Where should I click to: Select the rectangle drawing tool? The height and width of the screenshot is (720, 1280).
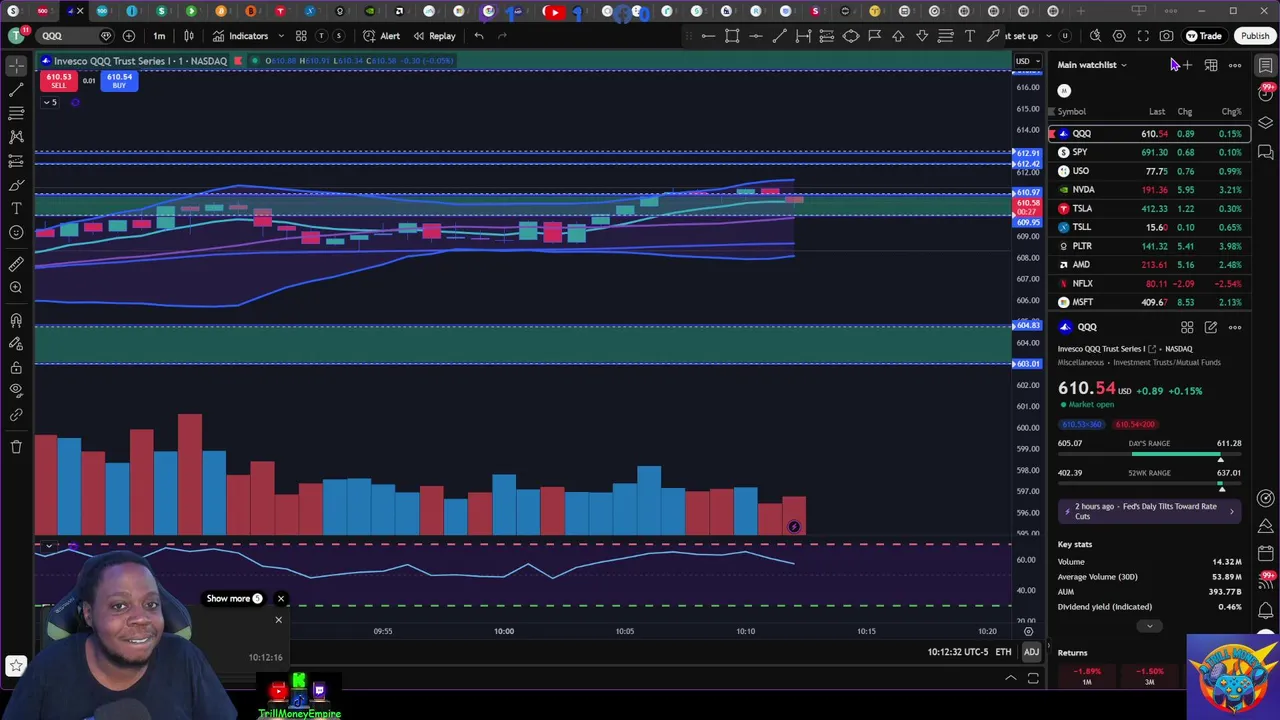click(732, 36)
